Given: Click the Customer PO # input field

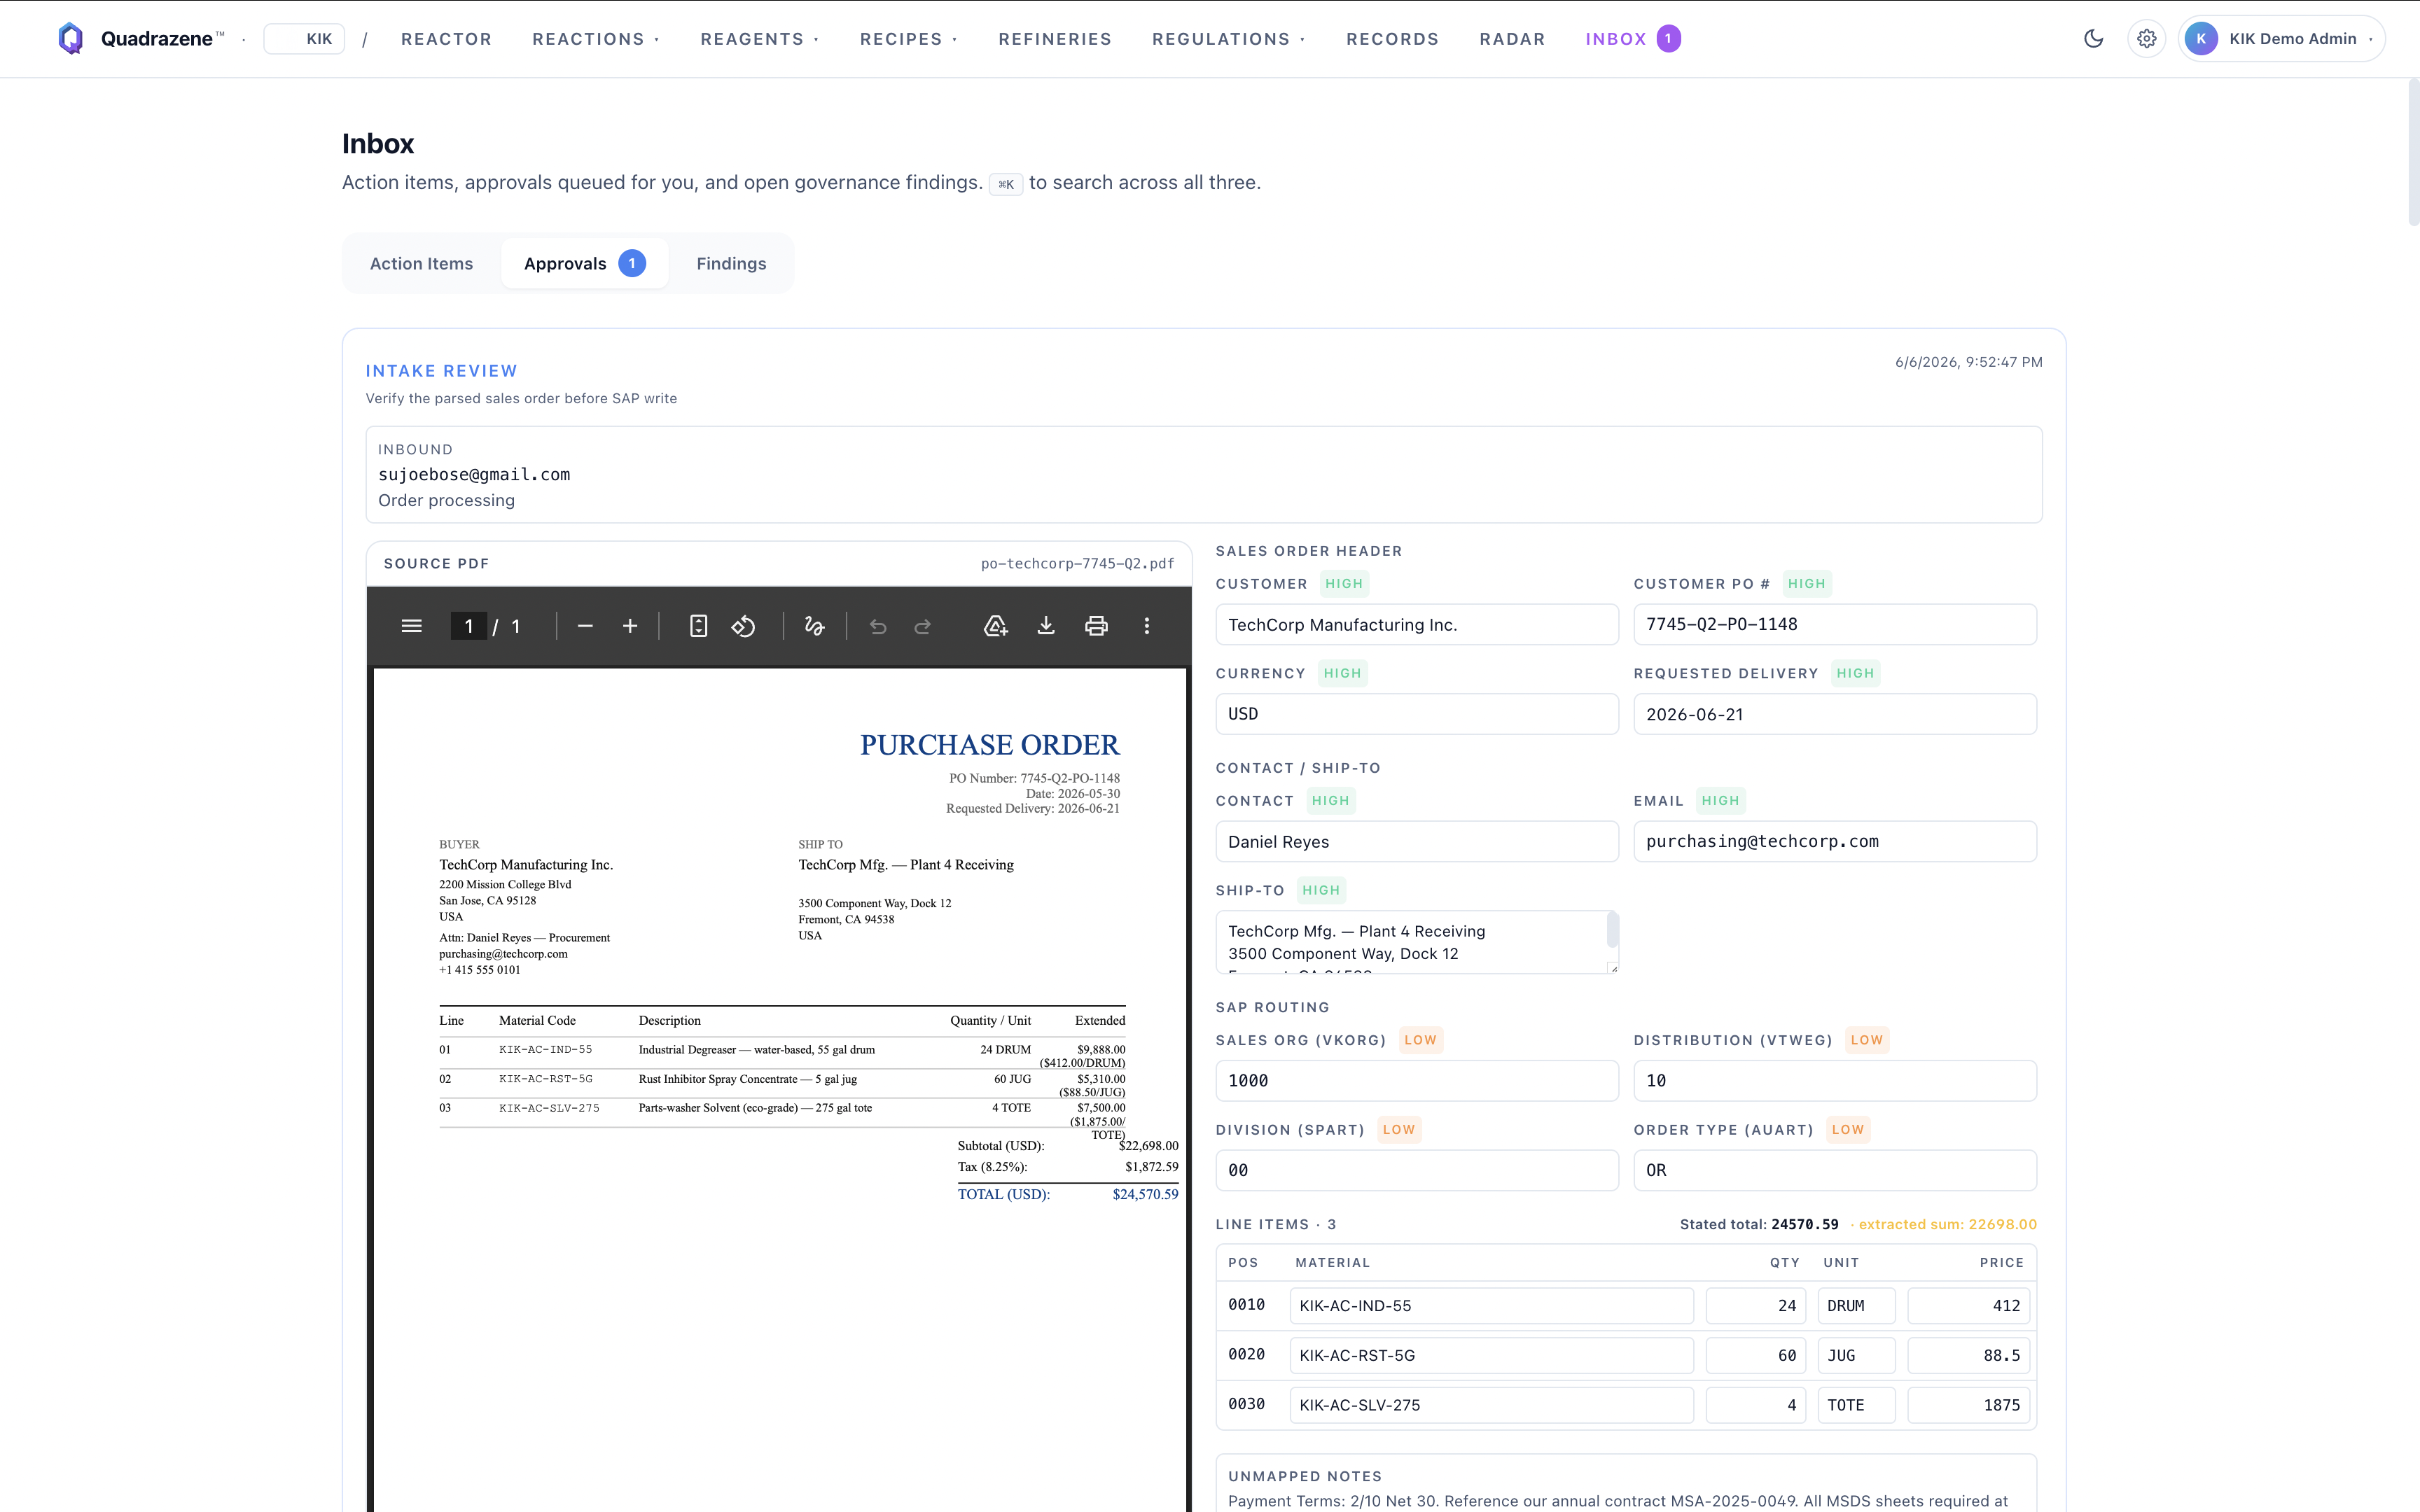Looking at the screenshot, I should pos(1835,624).
